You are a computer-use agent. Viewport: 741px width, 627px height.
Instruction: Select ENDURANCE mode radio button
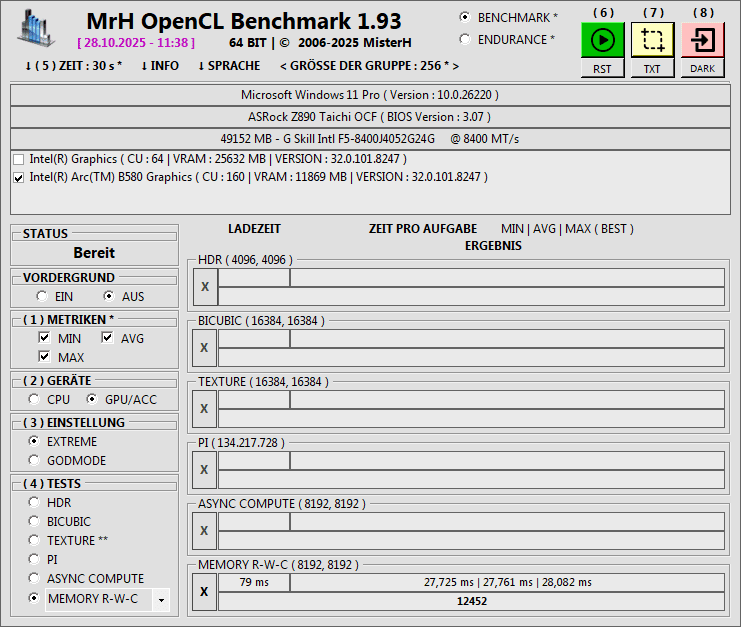[465, 39]
